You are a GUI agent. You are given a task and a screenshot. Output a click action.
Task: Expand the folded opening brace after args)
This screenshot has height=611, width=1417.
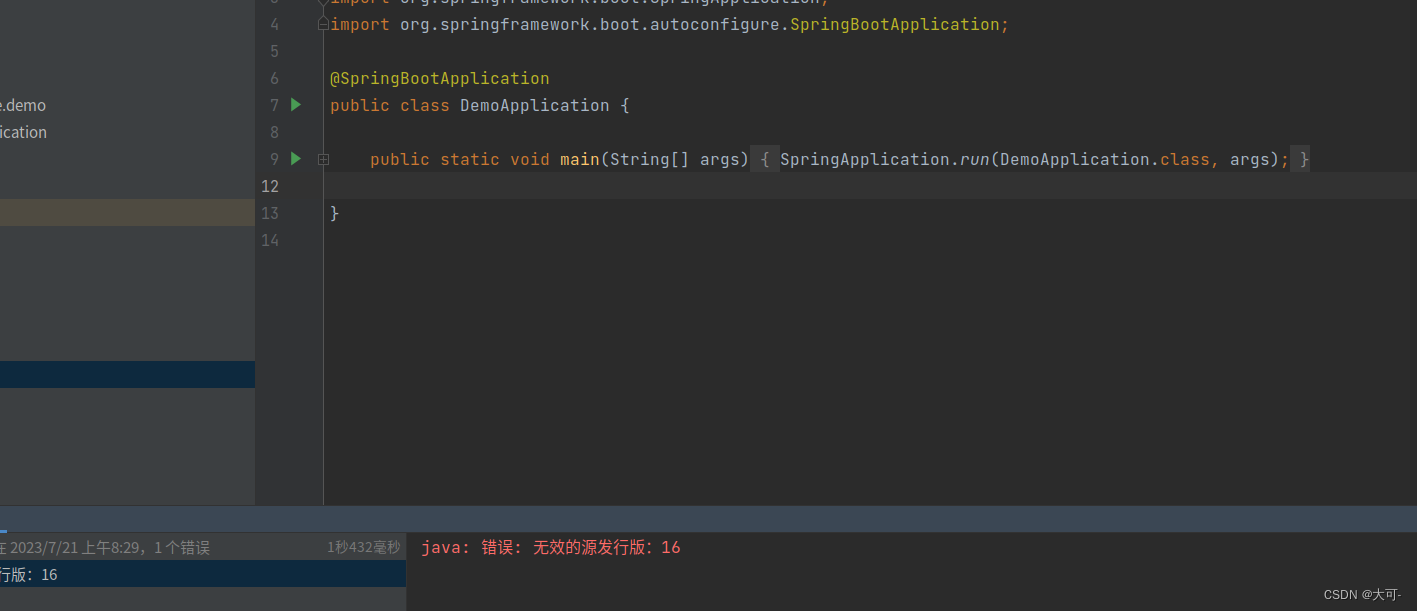765,159
